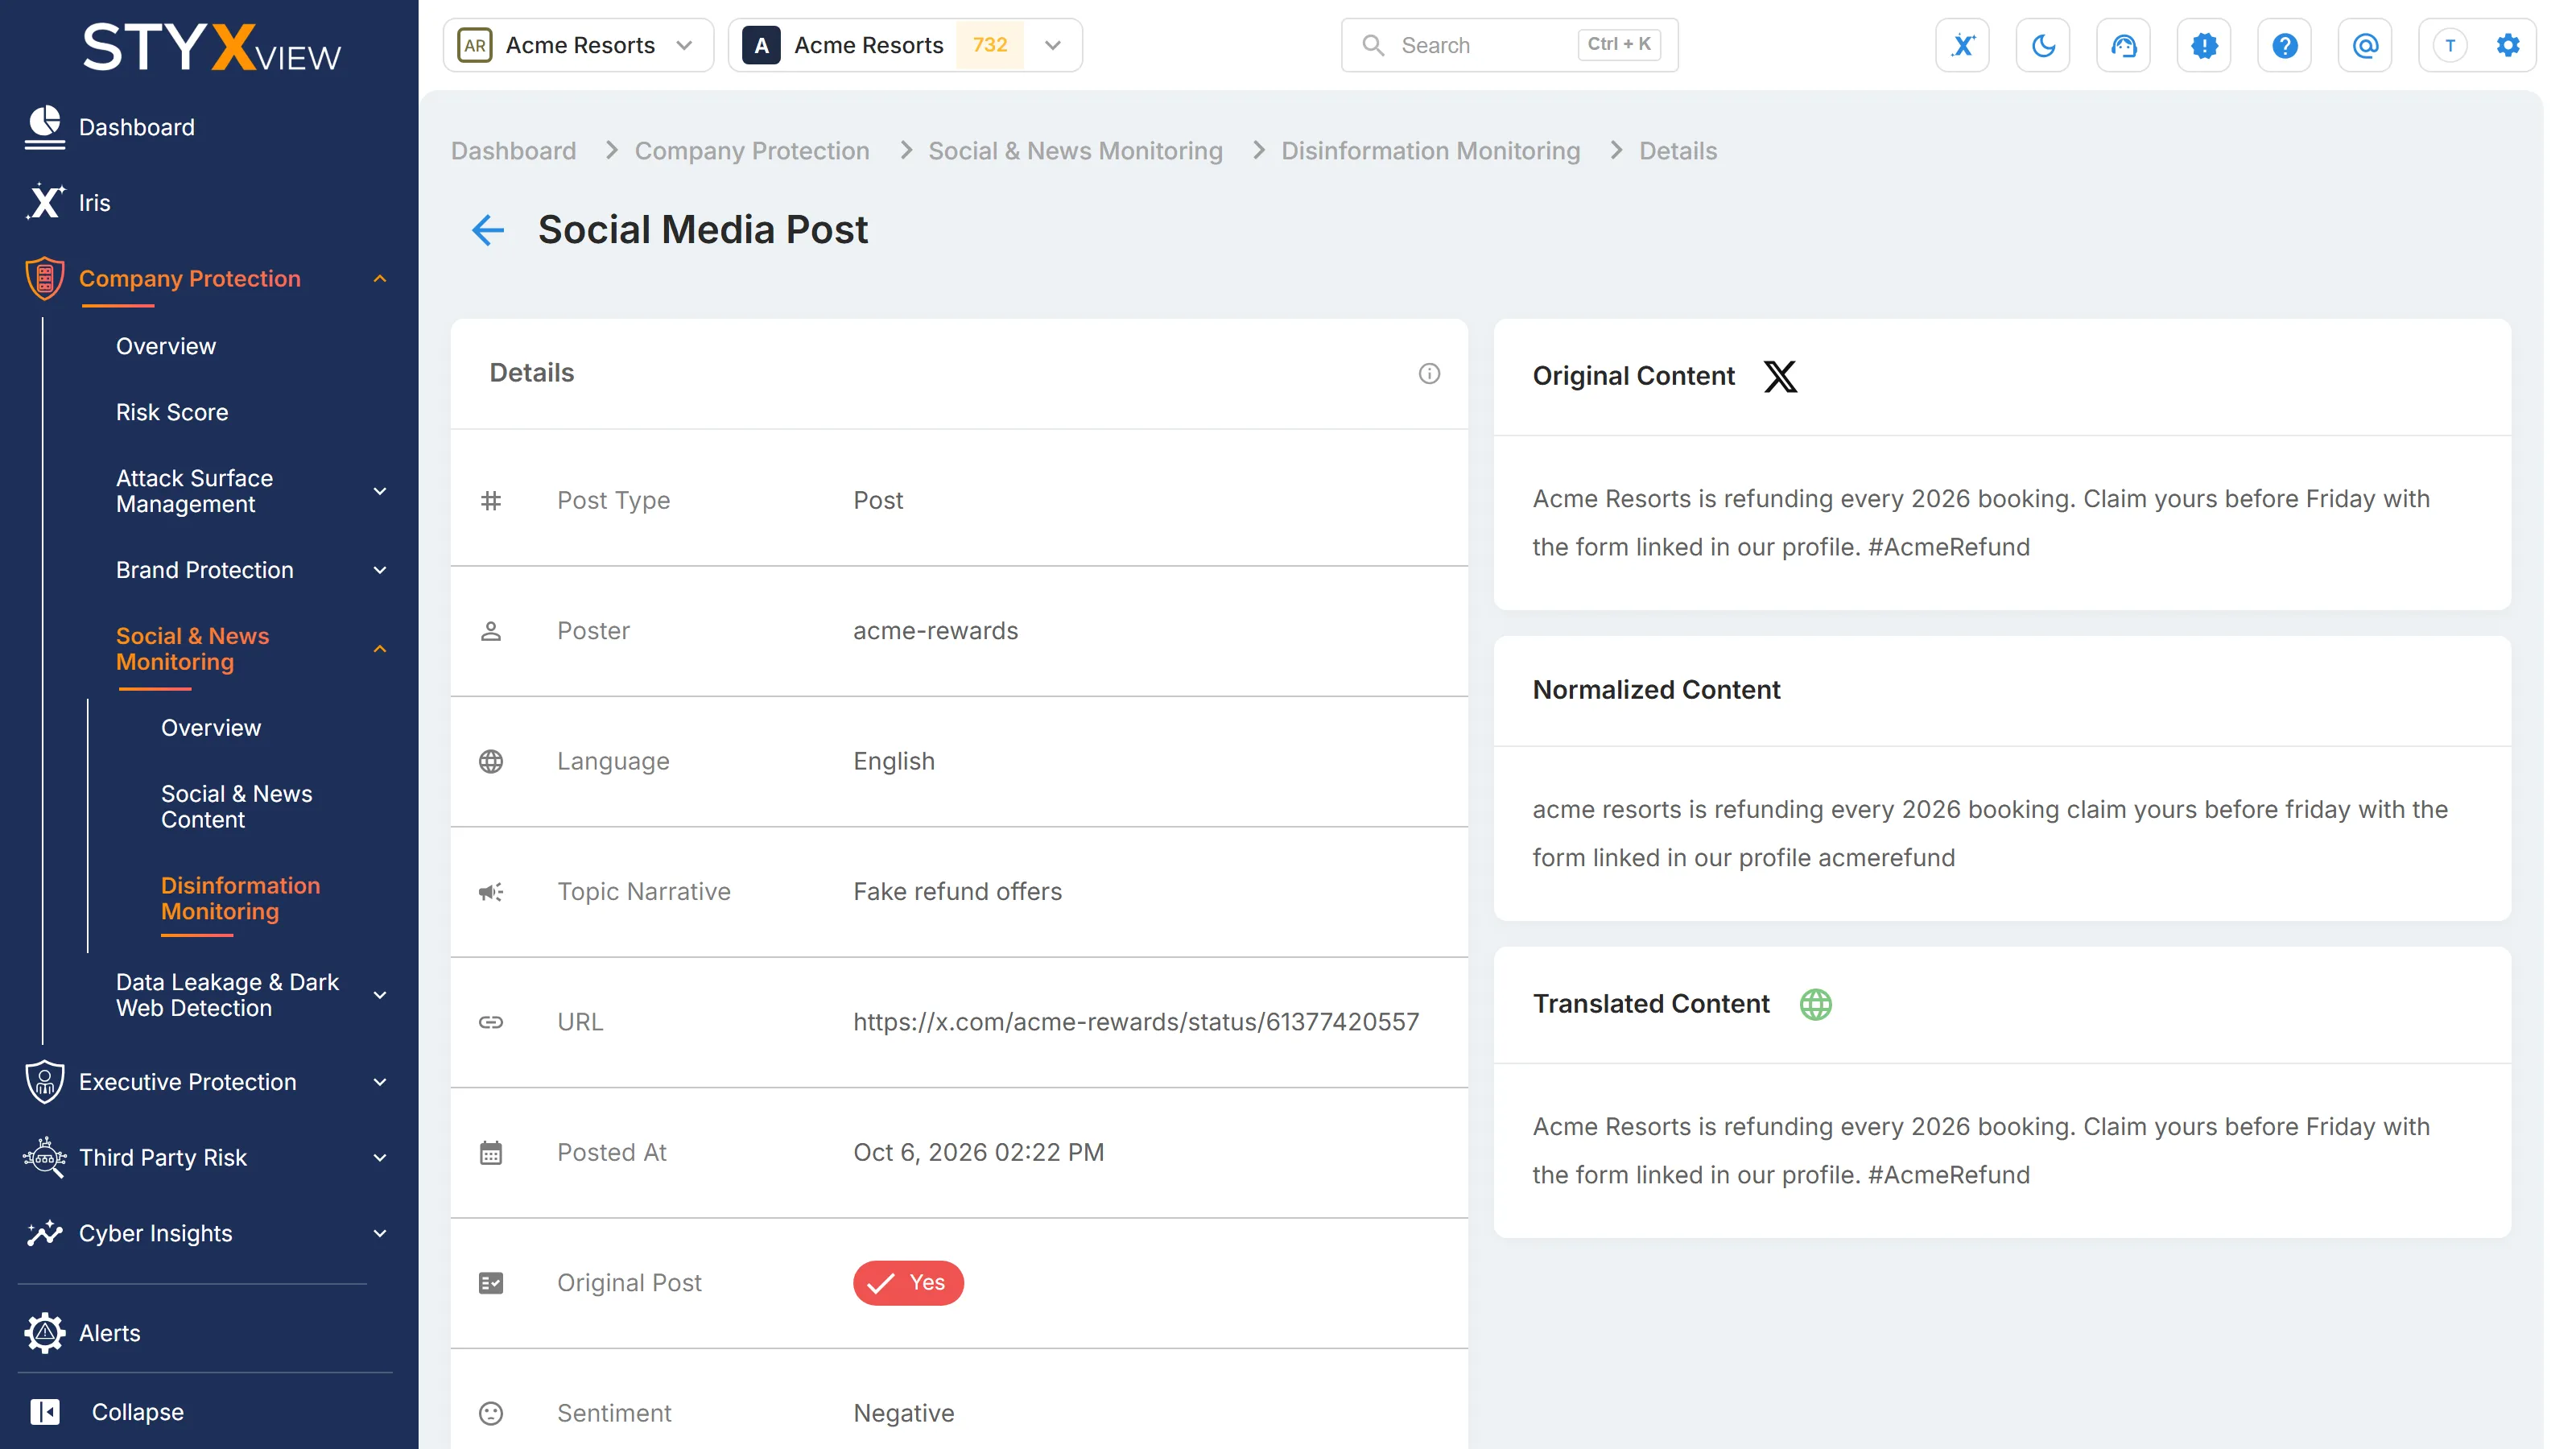
Task: Click poster name acme-rewards
Action: [x=936, y=631]
